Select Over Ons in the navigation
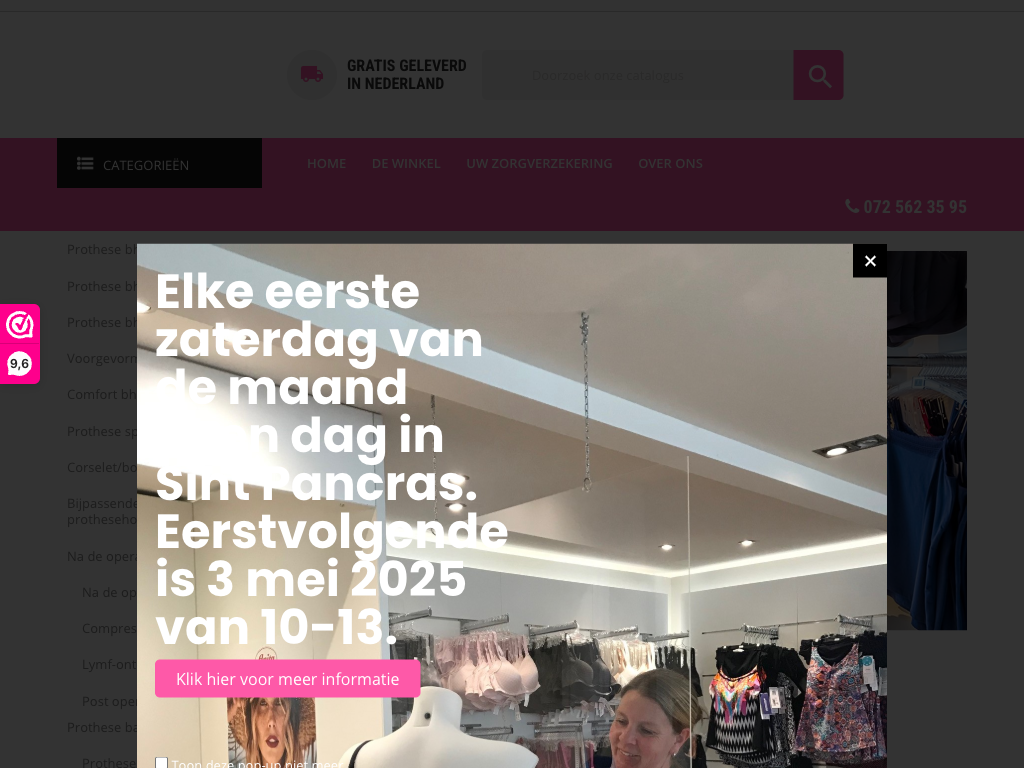The width and height of the screenshot is (1024, 768). point(670,163)
